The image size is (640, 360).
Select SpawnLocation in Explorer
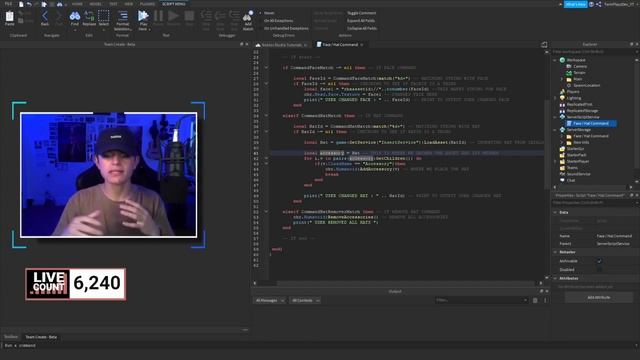(587, 85)
